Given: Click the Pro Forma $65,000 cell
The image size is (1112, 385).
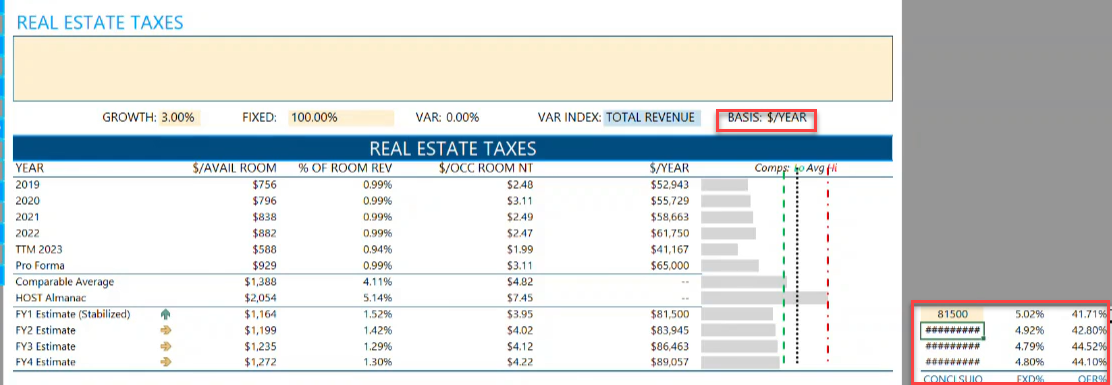Looking at the screenshot, I should tap(670, 265).
